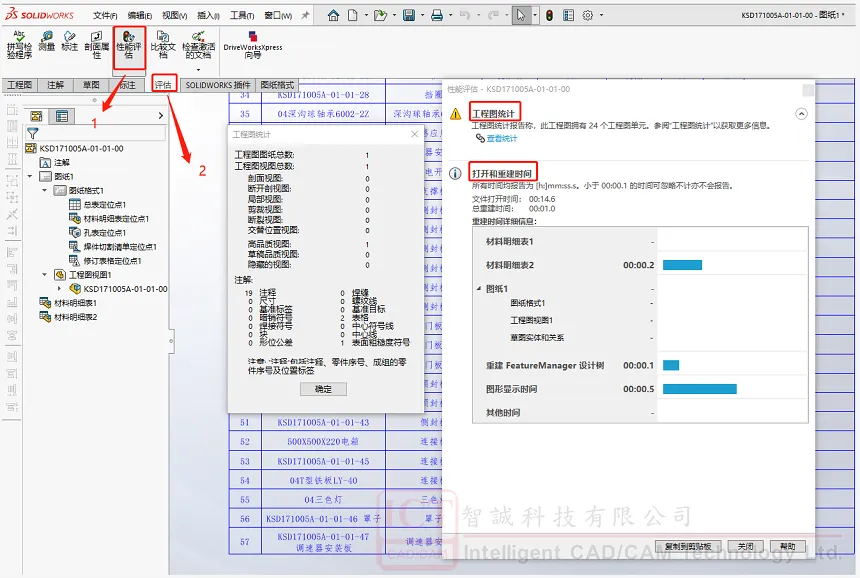Image resolution: width=860 pixels, height=578 pixels.
Task: Go to the Home welcome icon
Action: coord(333,15)
